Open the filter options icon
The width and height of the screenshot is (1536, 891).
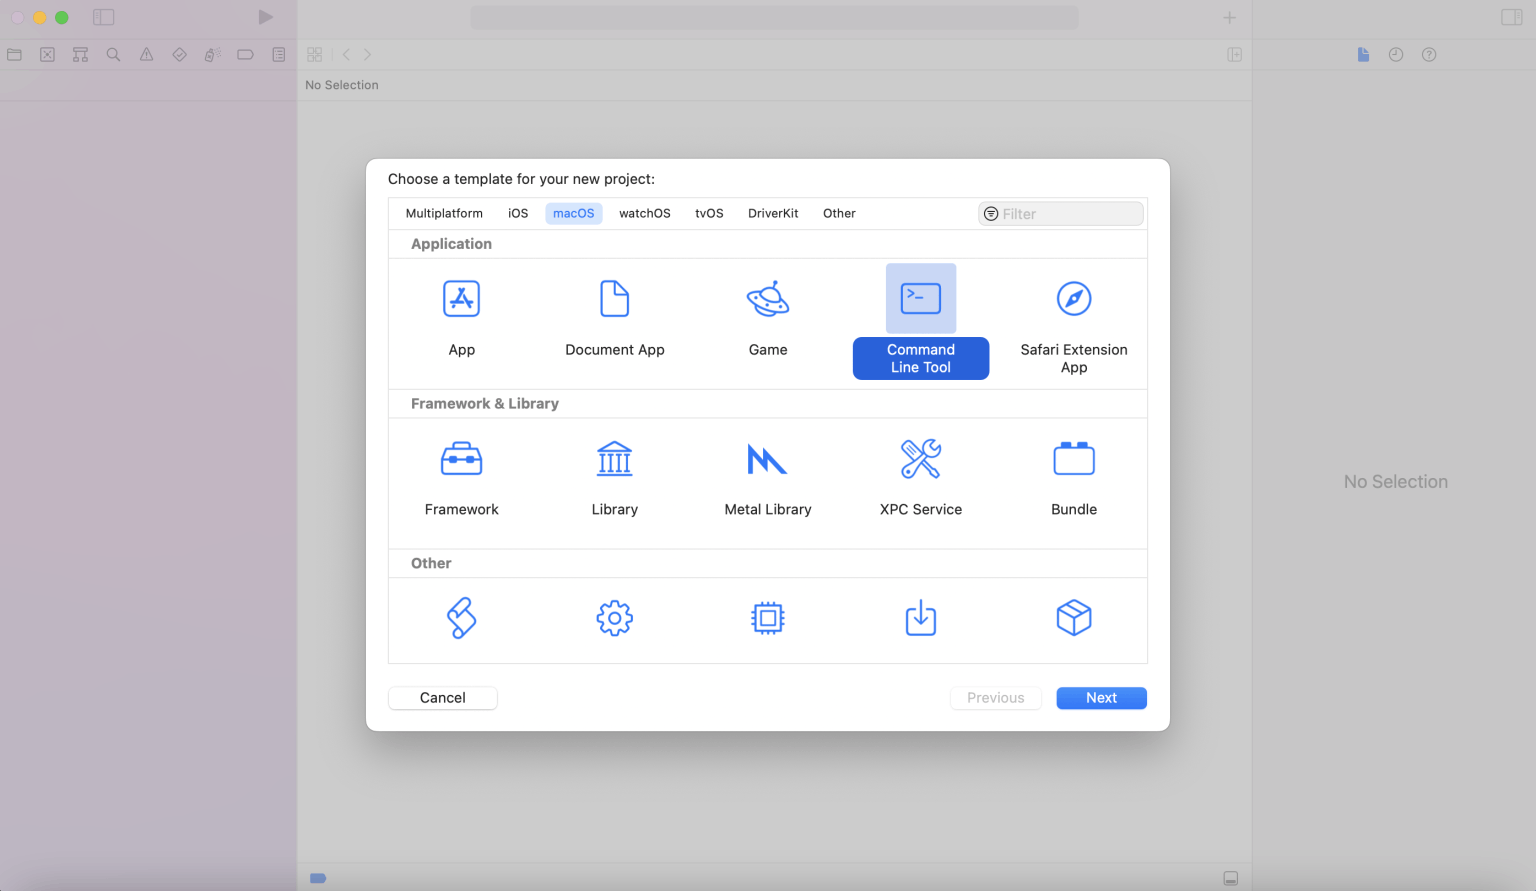click(x=991, y=214)
